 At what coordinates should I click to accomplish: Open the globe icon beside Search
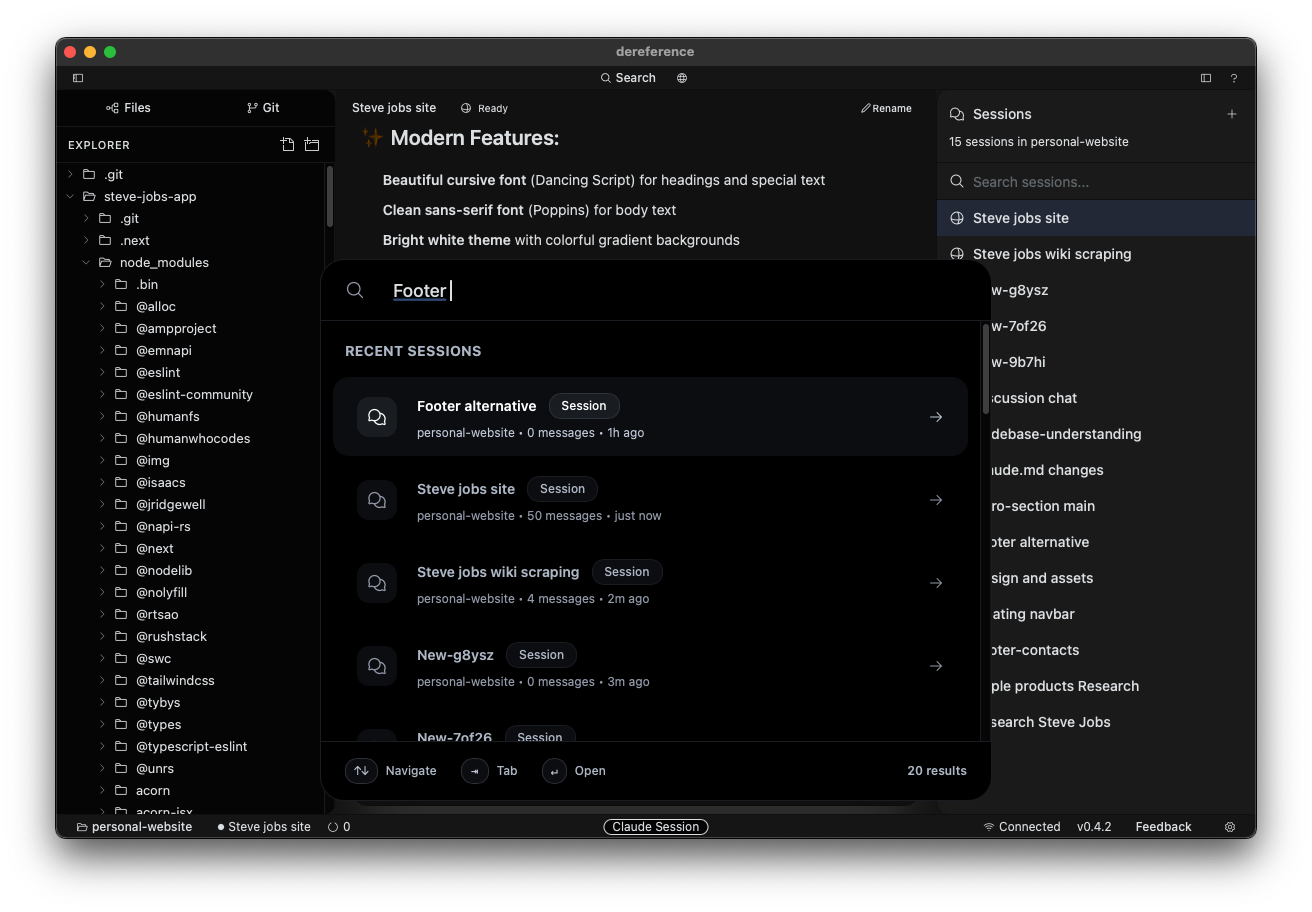coord(682,78)
